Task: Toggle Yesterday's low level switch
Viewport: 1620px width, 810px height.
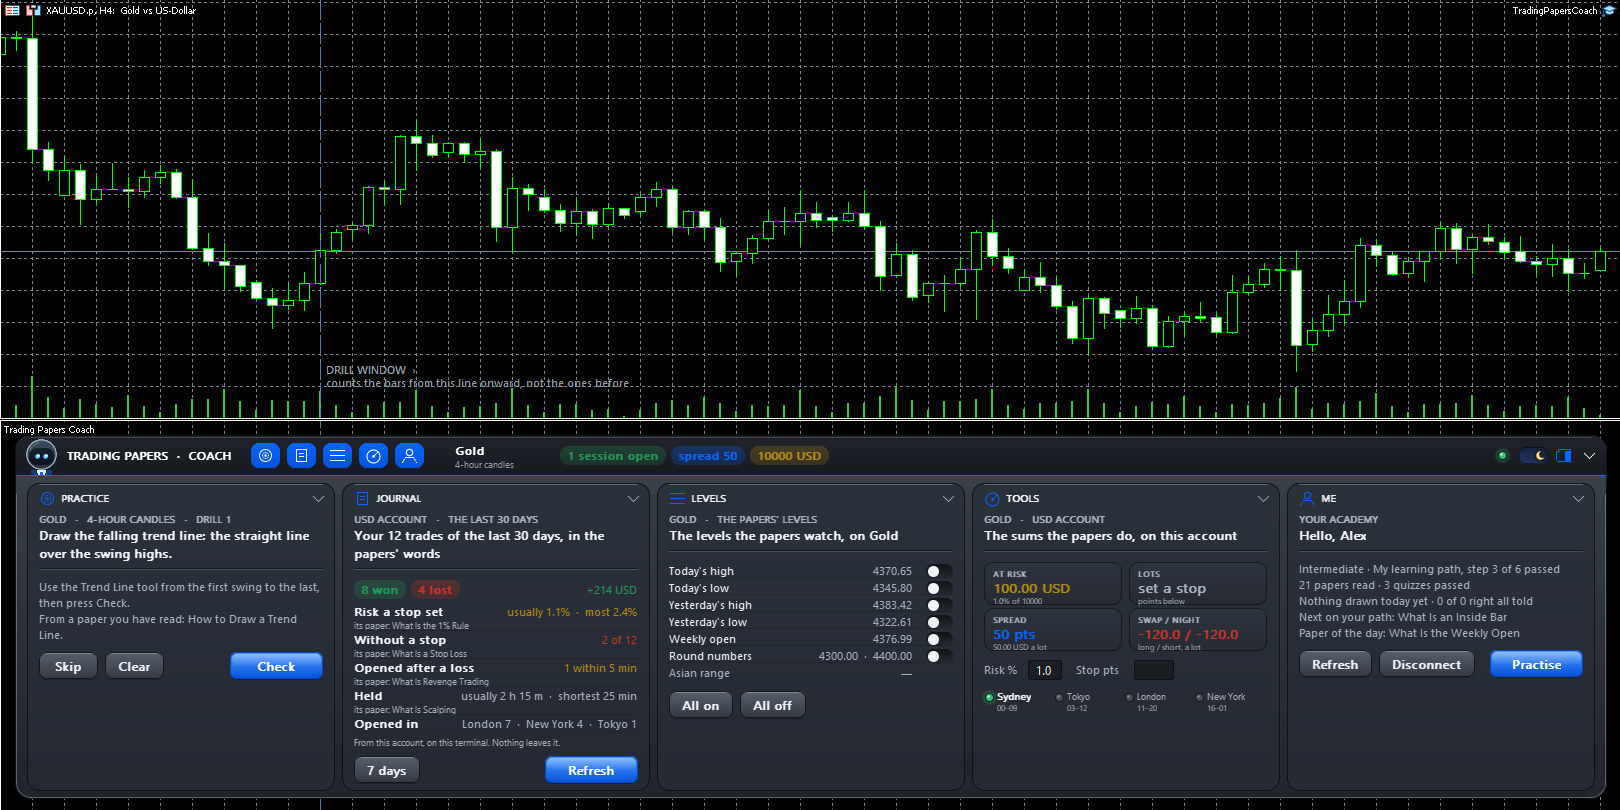Action: pyautogui.click(x=939, y=623)
